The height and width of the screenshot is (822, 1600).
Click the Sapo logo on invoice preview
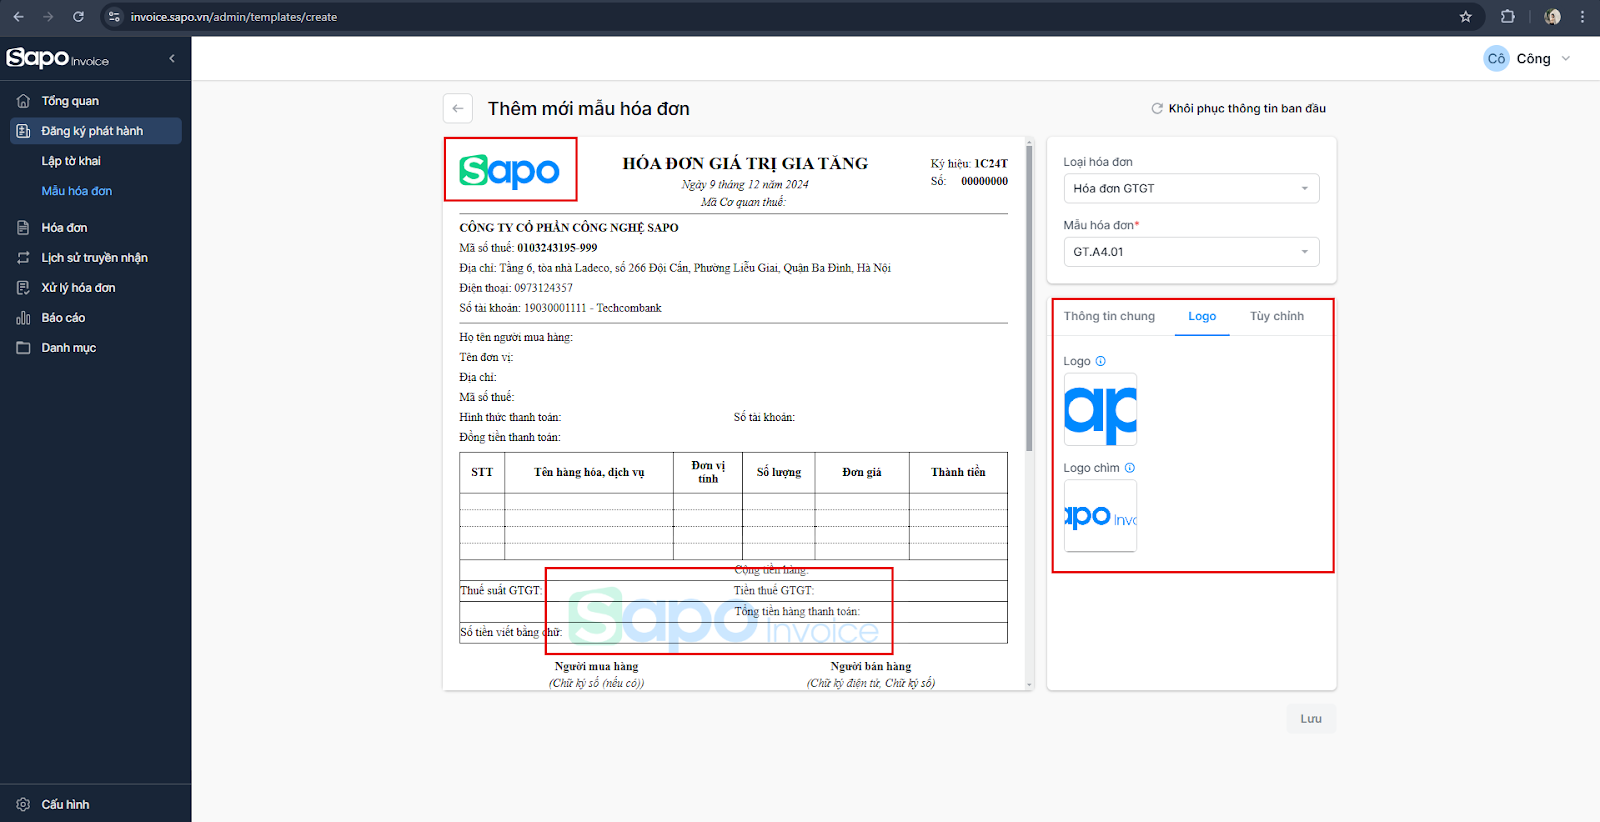coord(510,171)
